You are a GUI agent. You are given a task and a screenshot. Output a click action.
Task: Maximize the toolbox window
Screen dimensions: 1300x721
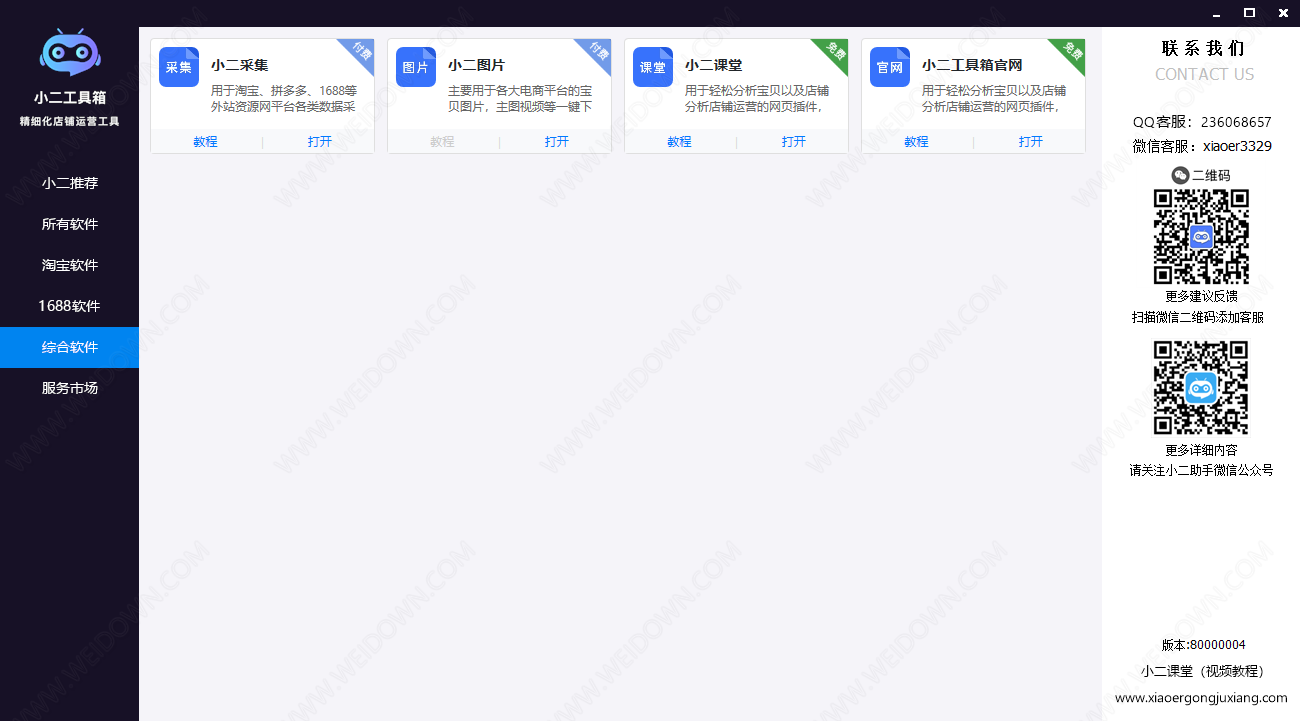(x=1249, y=13)
